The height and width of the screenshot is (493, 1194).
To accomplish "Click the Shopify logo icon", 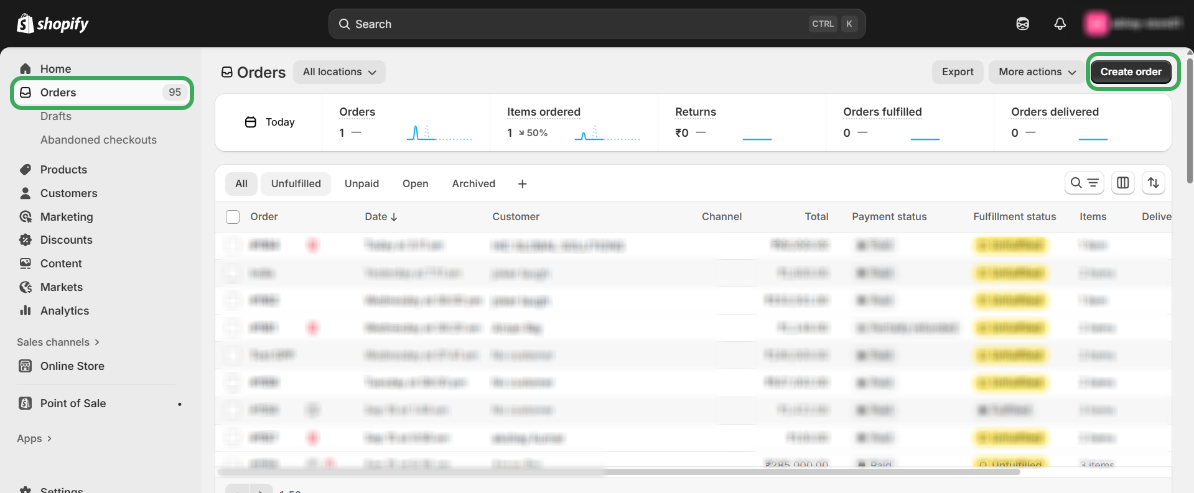I will (x=25, y=23).
